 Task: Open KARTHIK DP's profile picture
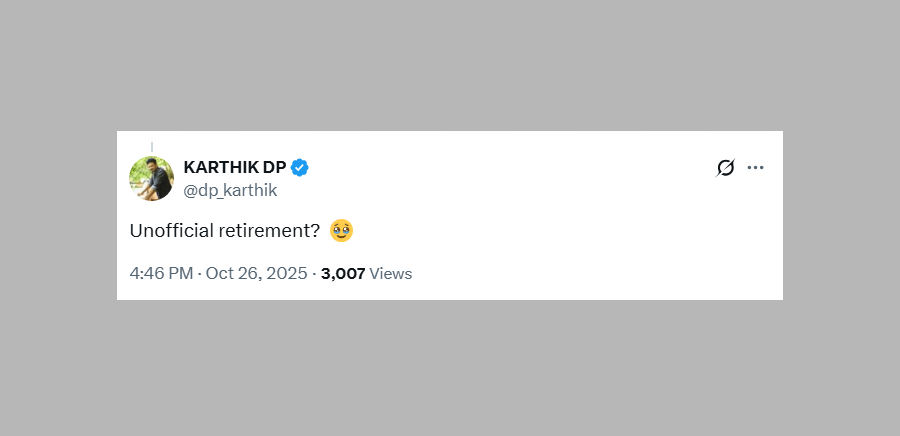(152, 178)
